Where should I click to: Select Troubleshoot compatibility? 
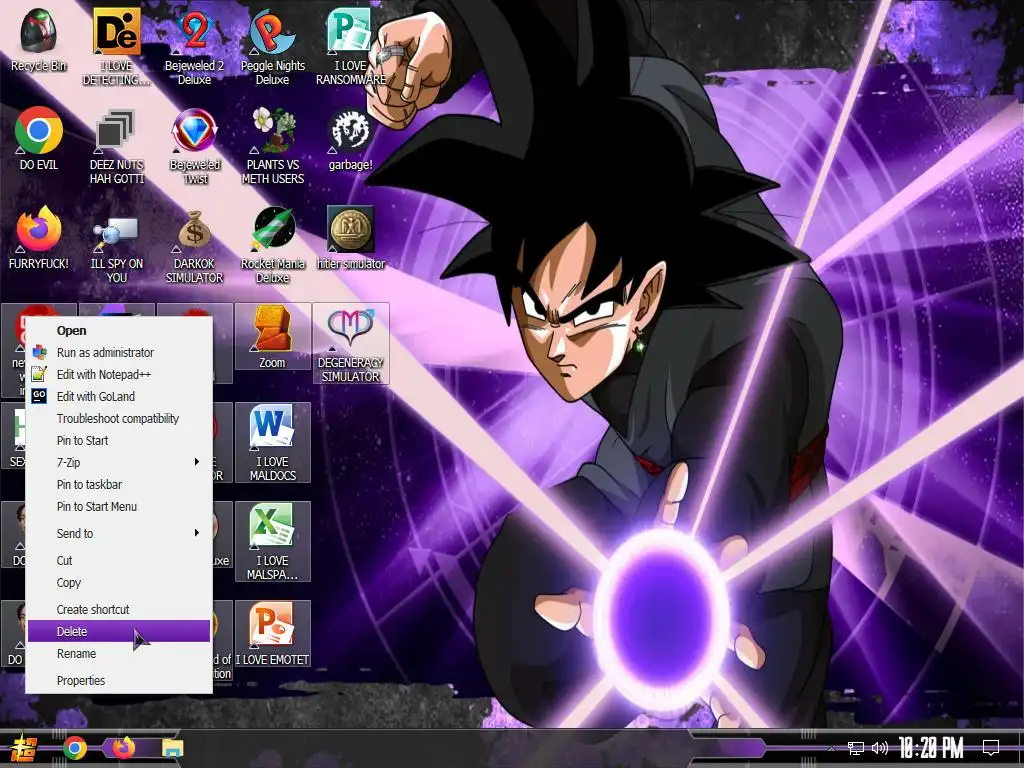pyautogui.click(x=119, y=419)
